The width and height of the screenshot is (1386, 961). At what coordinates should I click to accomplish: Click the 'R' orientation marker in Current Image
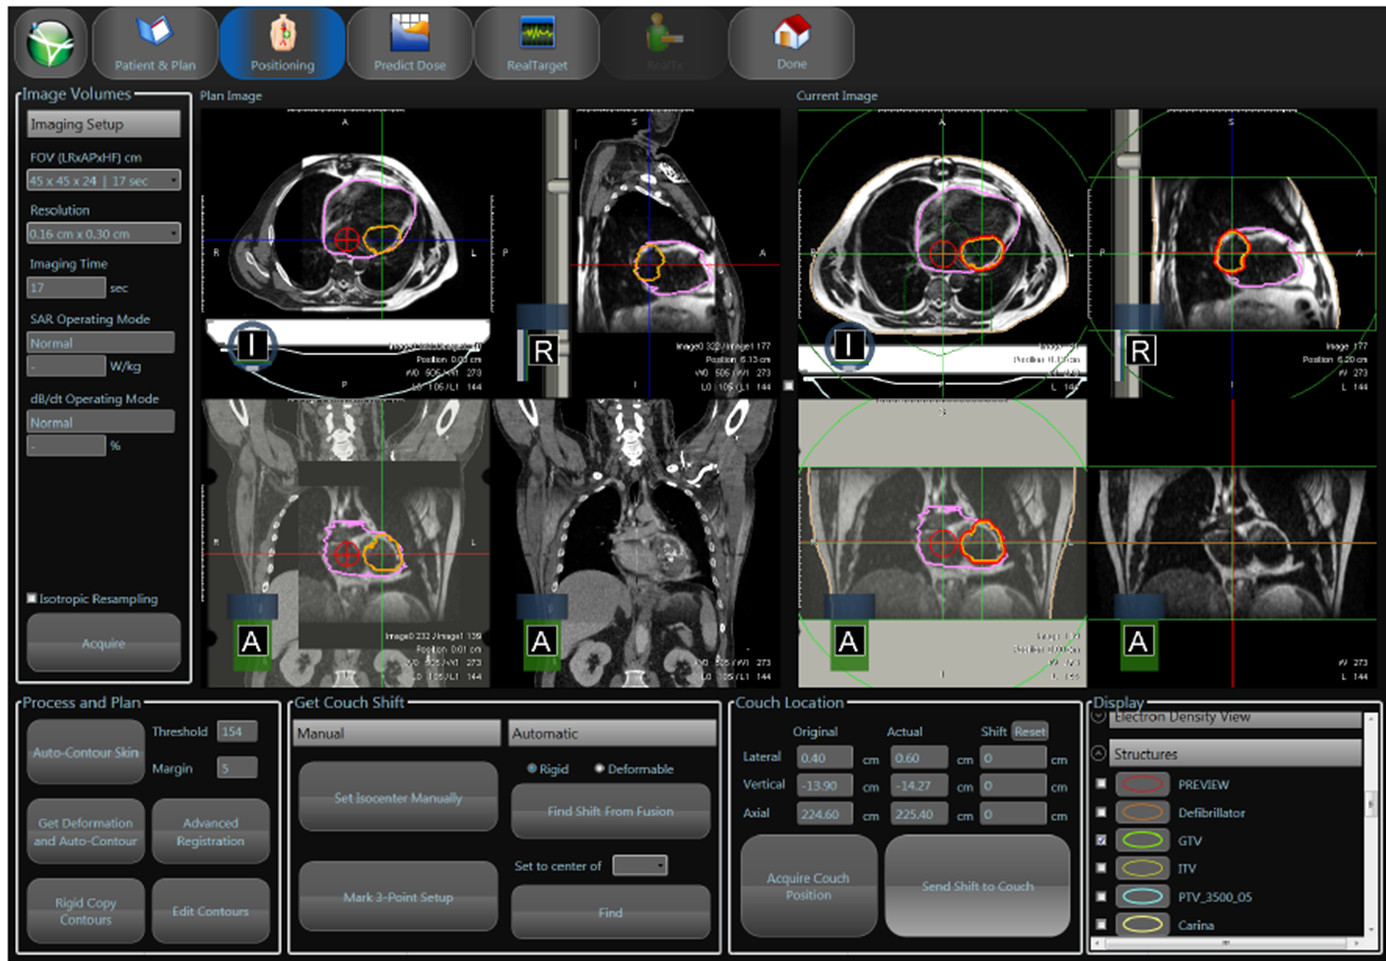(1139, 351)
